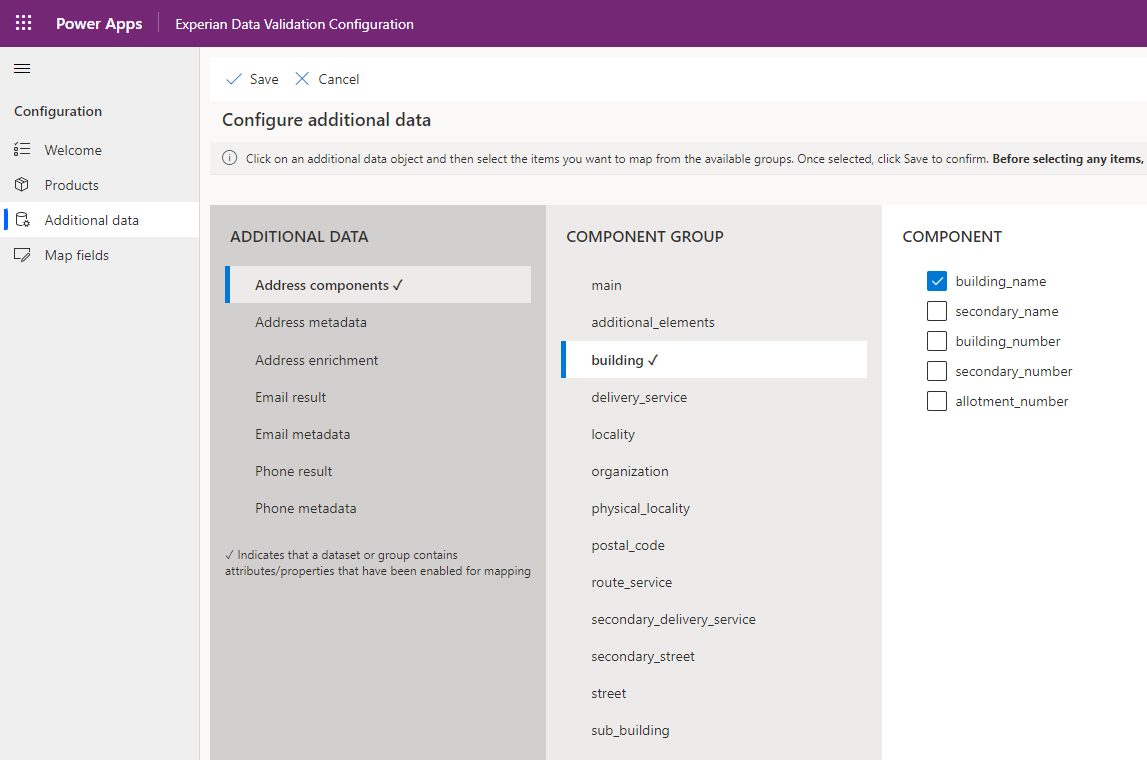Image resolution: width=1147 pixels, height=760 pixels.
Task: Click the Additional data gear icon
Action: (x=22, y=219)
